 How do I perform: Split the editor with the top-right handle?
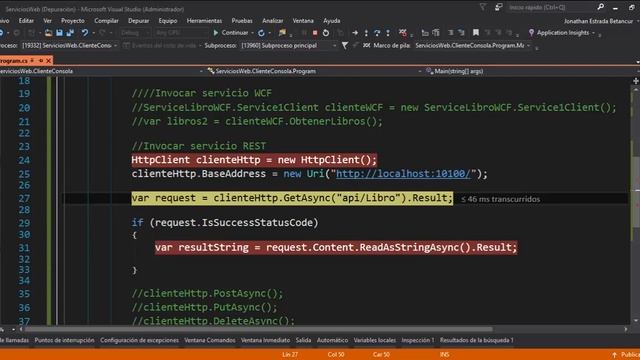tap(636, 81)
